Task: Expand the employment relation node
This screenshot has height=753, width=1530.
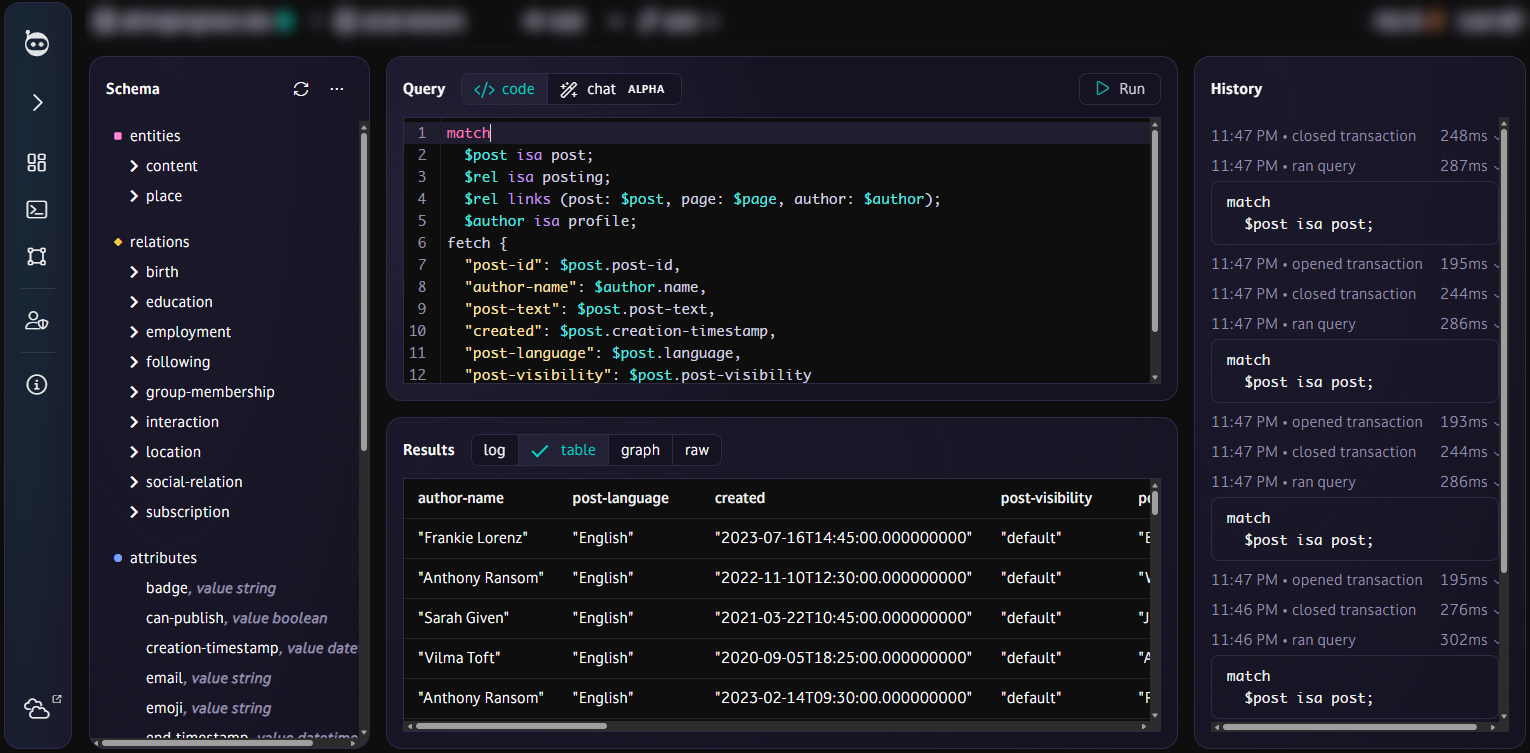Action: [134, 332]
